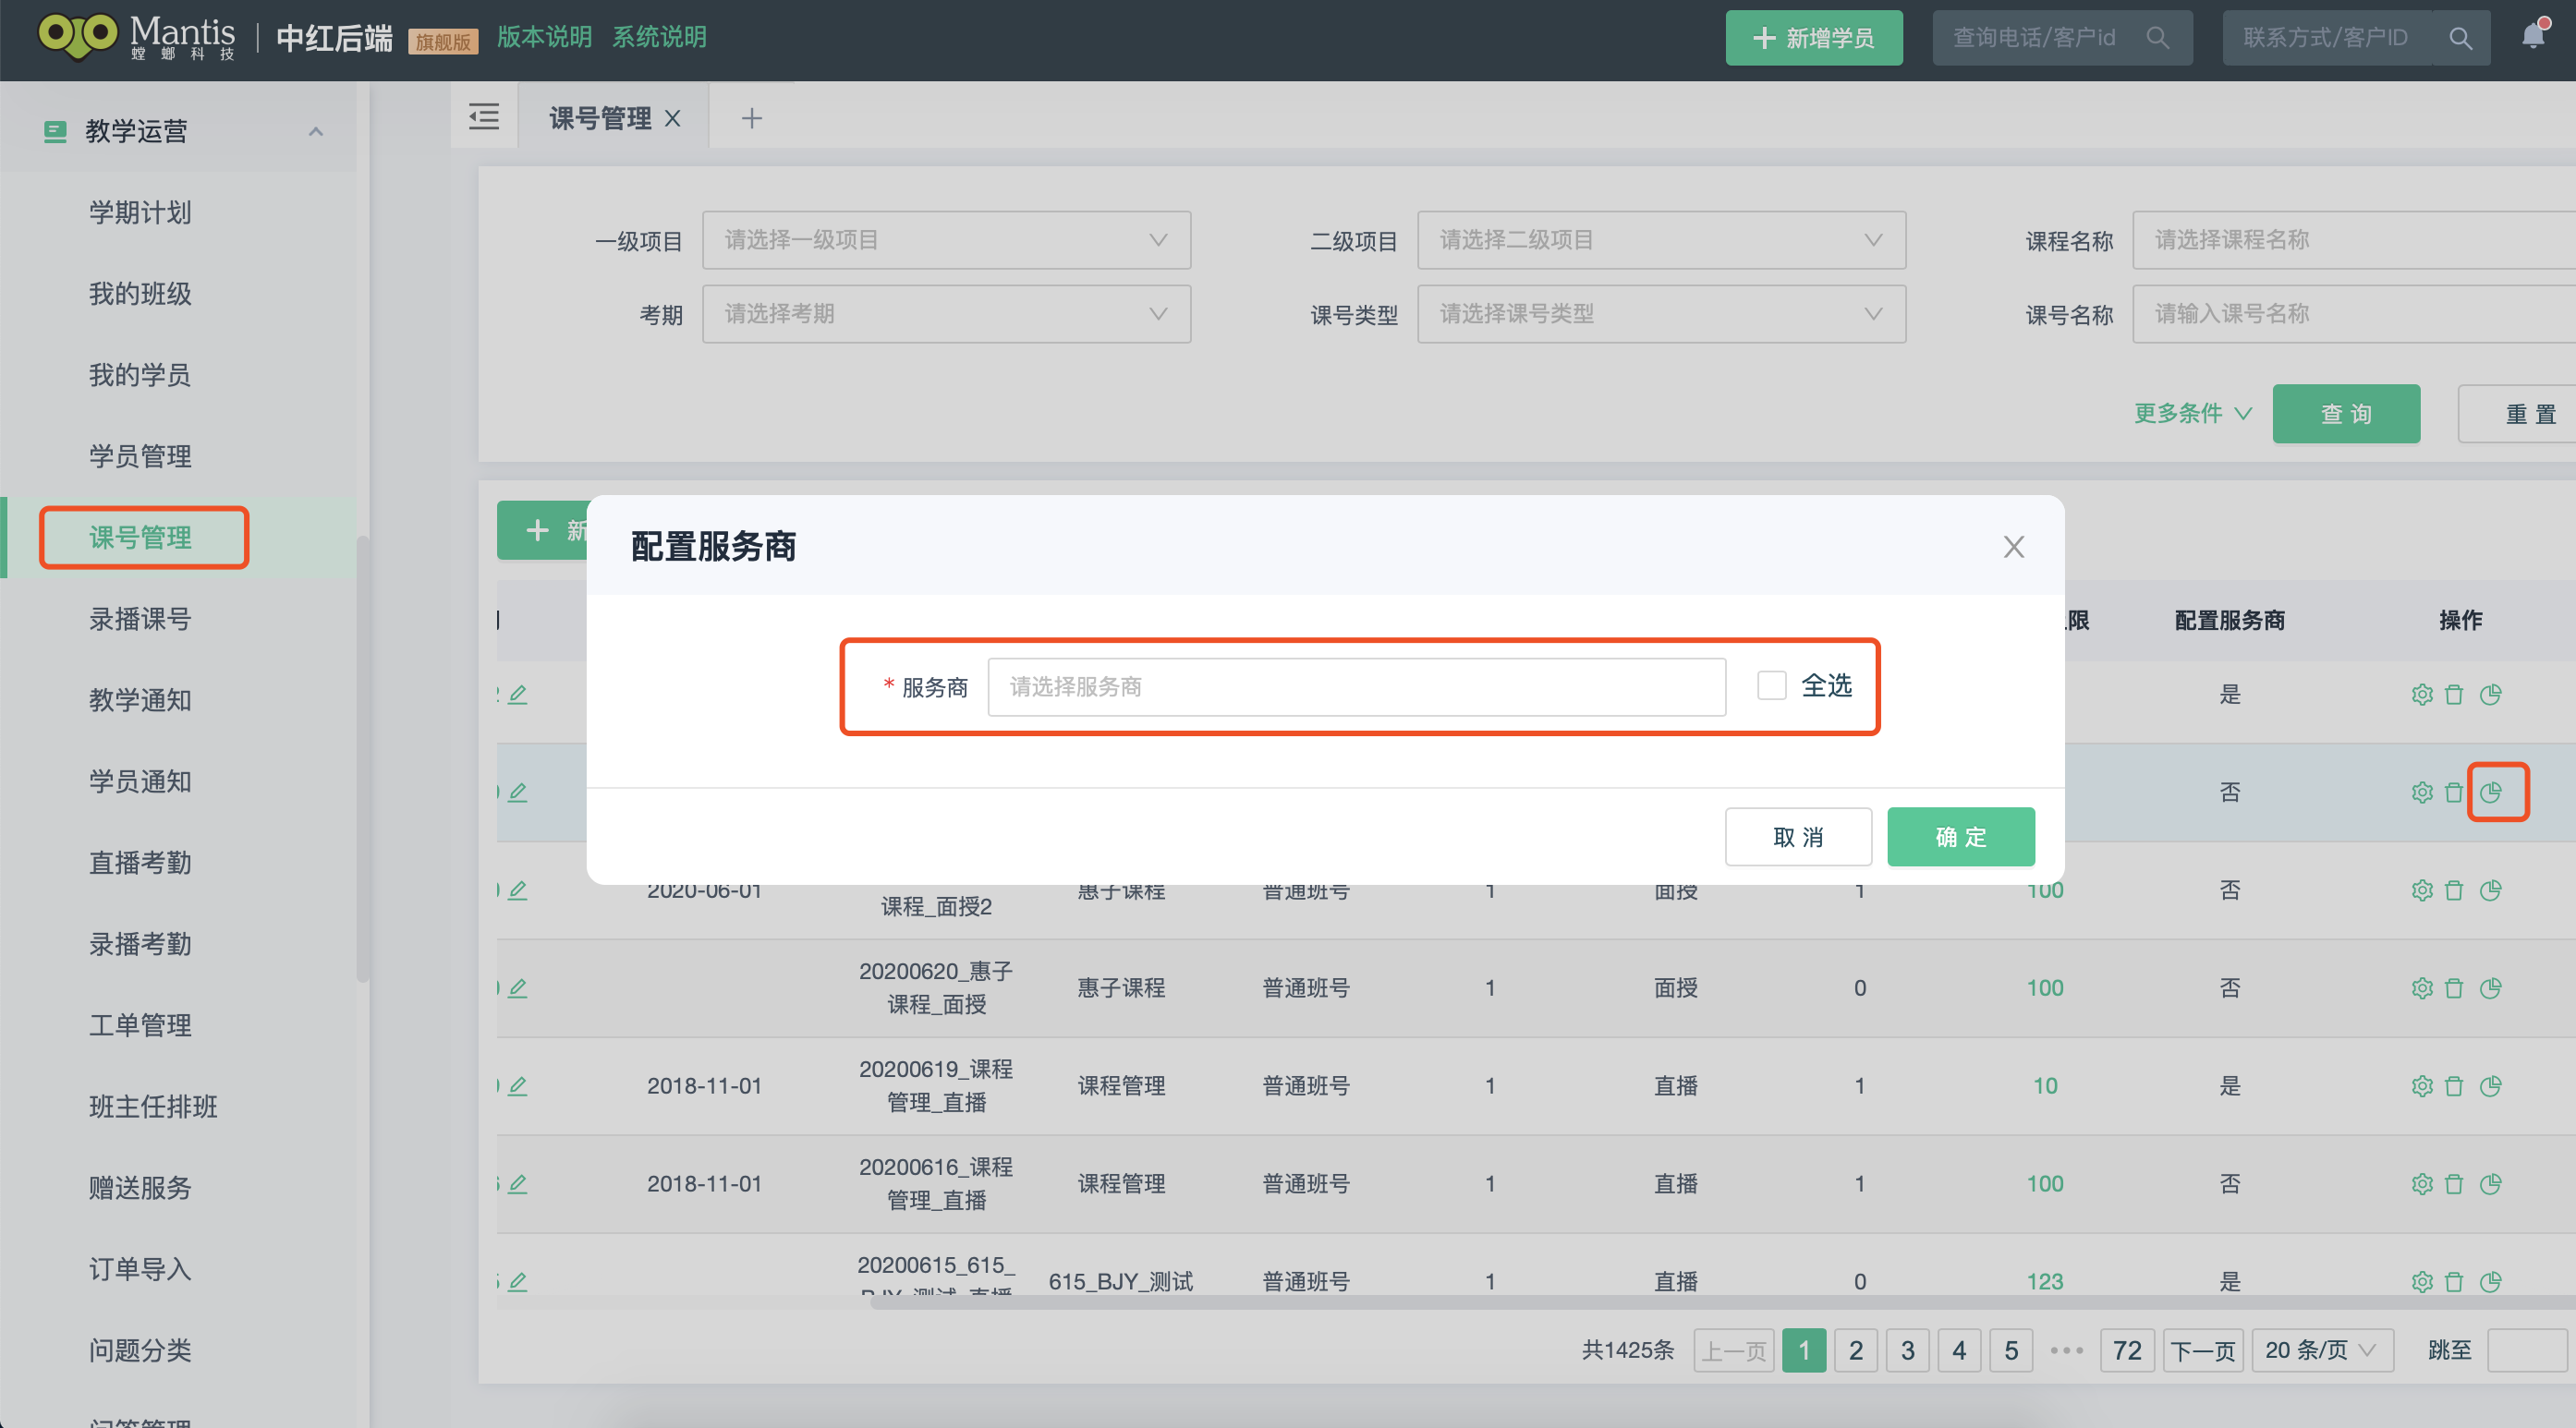Open 学期计划 in sidebar

click(140, 212)
